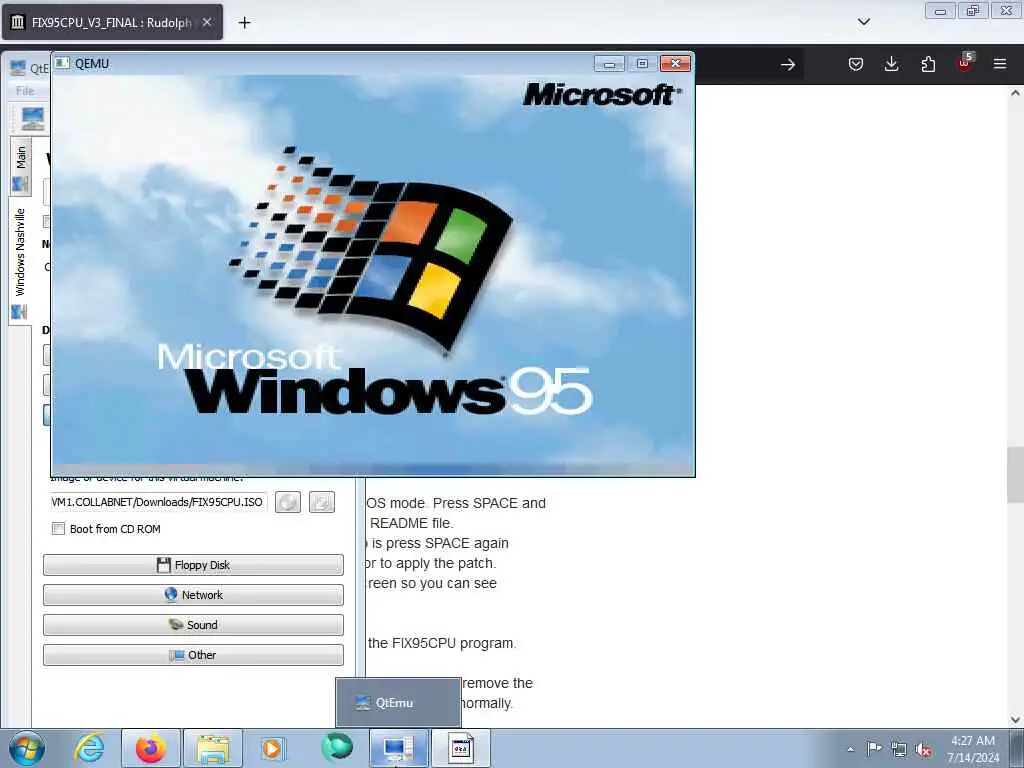
Task: Click the uBlock Origin extension icon
Action: [965, 63]
